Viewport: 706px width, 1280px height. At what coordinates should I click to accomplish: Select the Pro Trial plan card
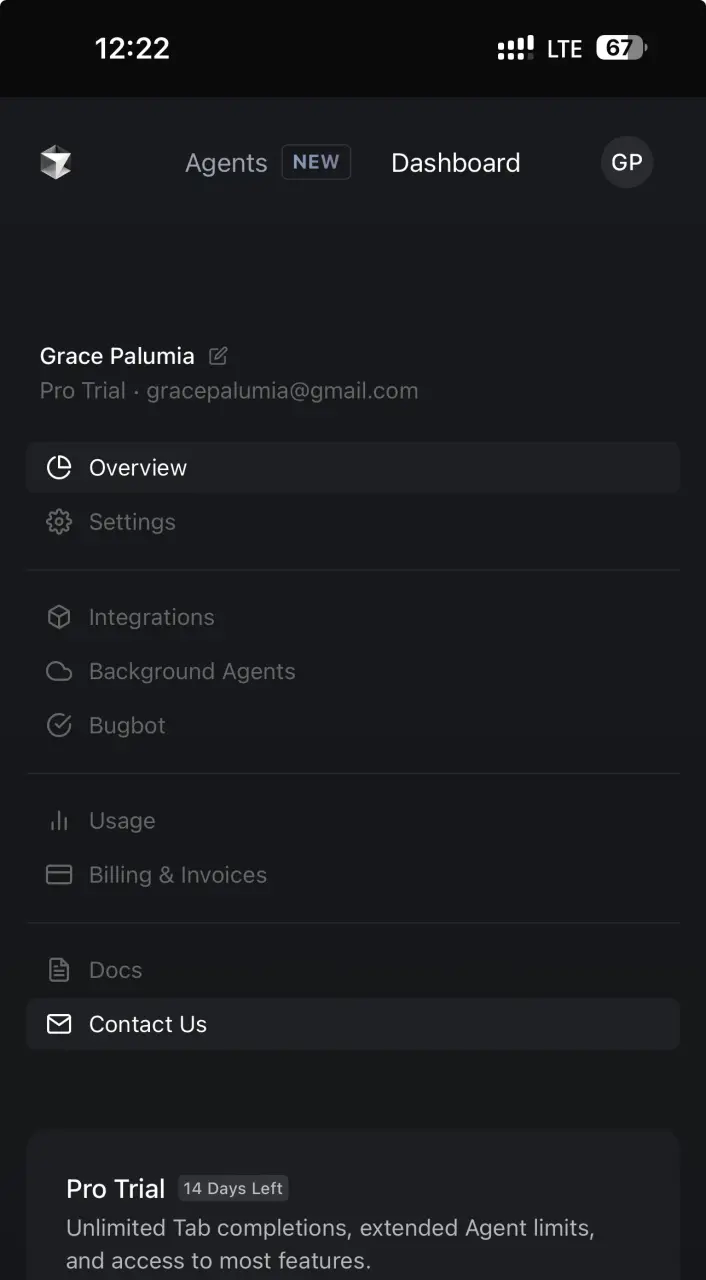pos(353,1206)
